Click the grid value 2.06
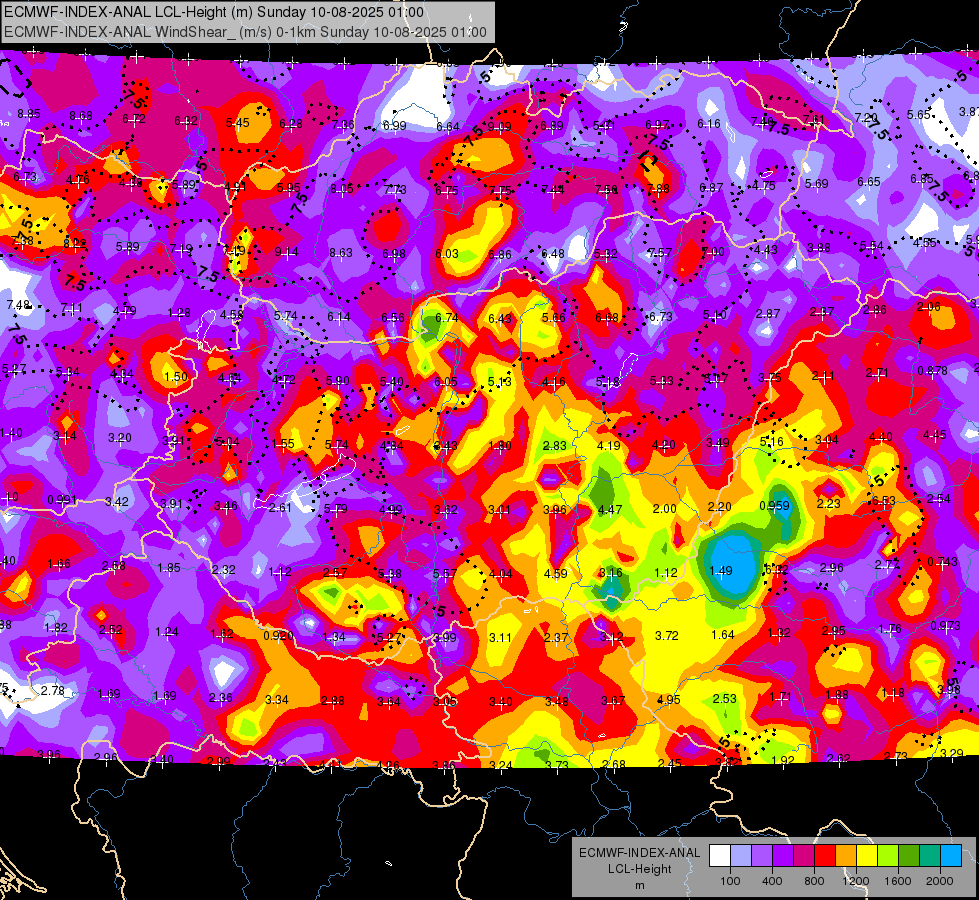The image size is (979, 900). 929,307
